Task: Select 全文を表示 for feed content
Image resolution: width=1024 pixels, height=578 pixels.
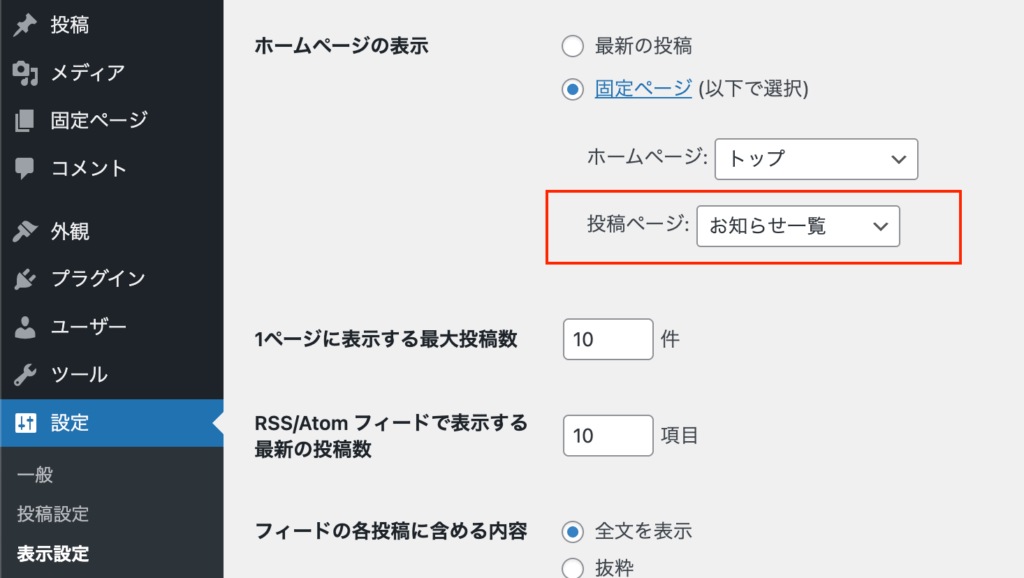Action: (x=573, y=531)
